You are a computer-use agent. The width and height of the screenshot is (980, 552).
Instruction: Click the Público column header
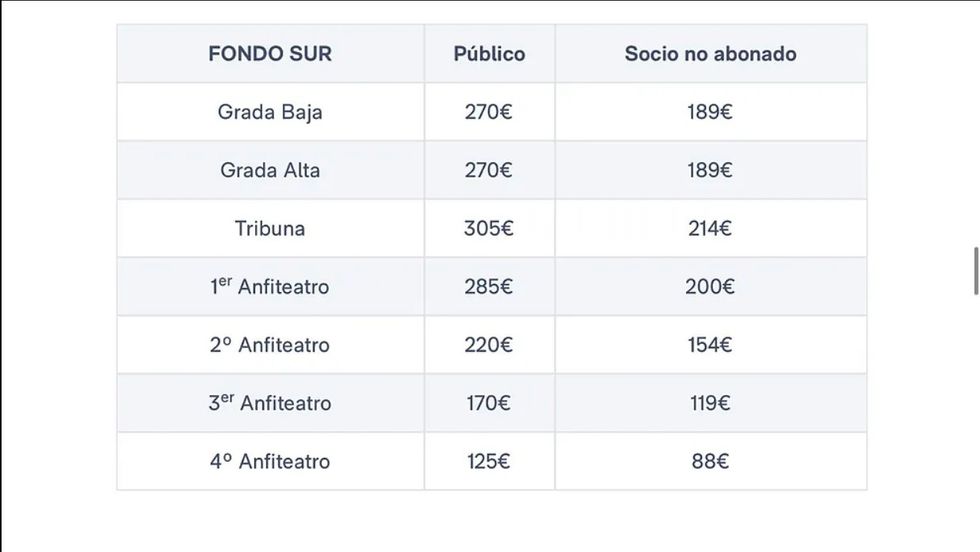(x=489, y=54)
